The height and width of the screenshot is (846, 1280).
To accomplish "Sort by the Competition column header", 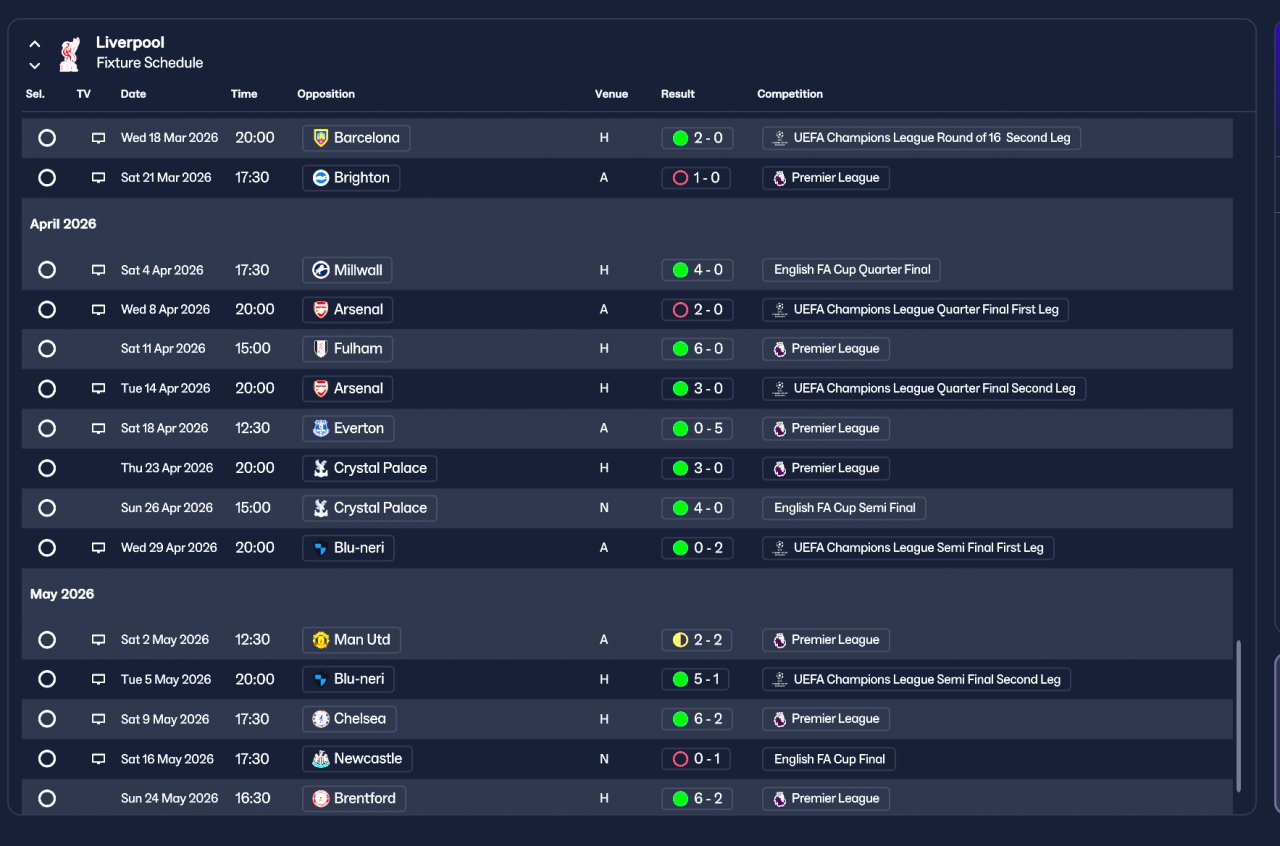I will pyautogui.click(x=790, y=94).
